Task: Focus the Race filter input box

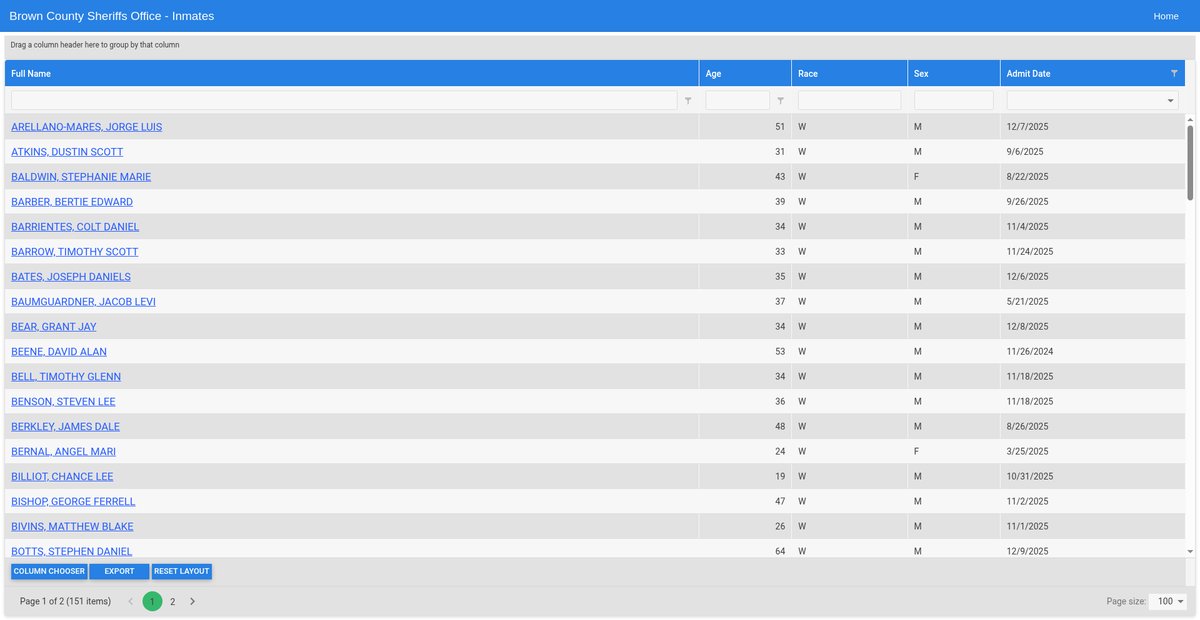Action: click(849, 101)
